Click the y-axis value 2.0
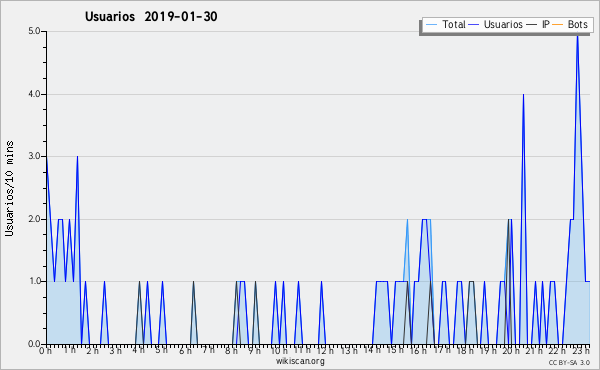Screen dimensions: 600x370 34,219
